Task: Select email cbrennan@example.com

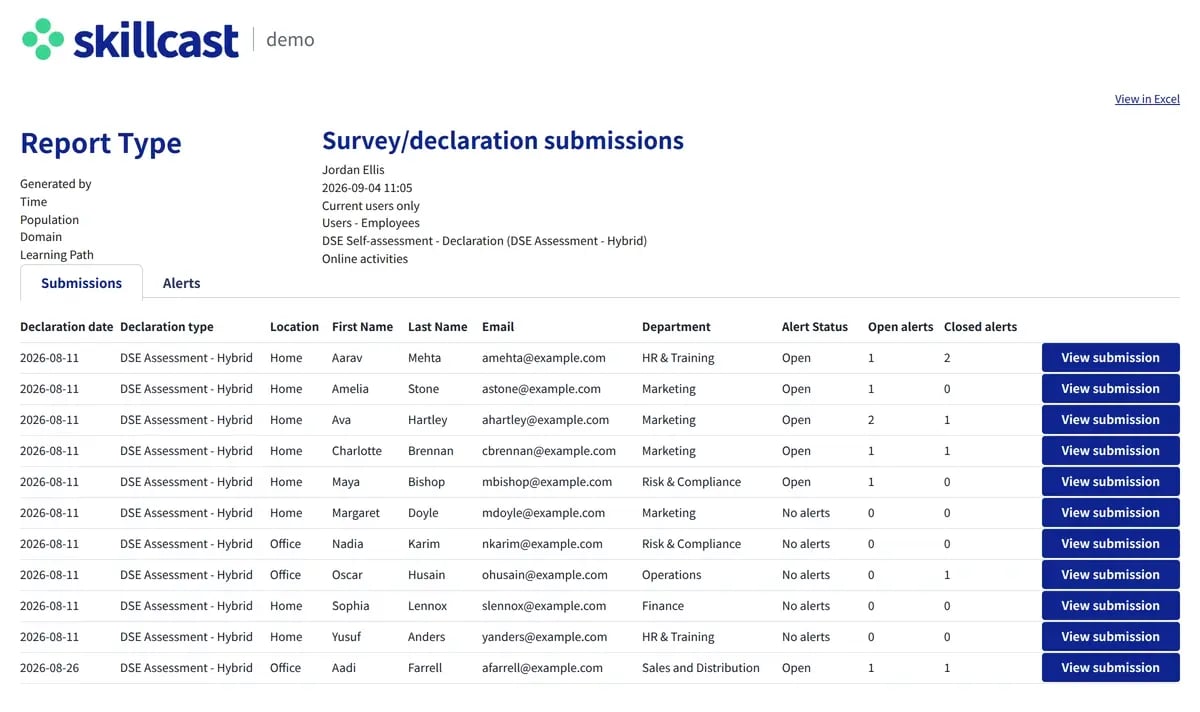Action: click(x=549, y=451)
